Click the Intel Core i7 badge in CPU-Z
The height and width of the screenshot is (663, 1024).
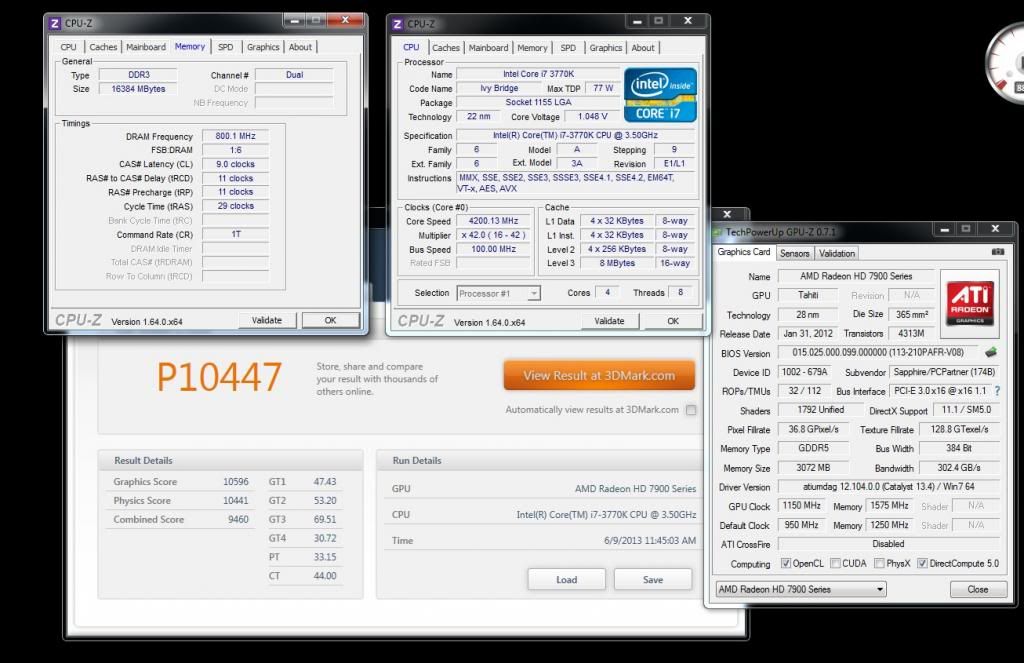660,93
